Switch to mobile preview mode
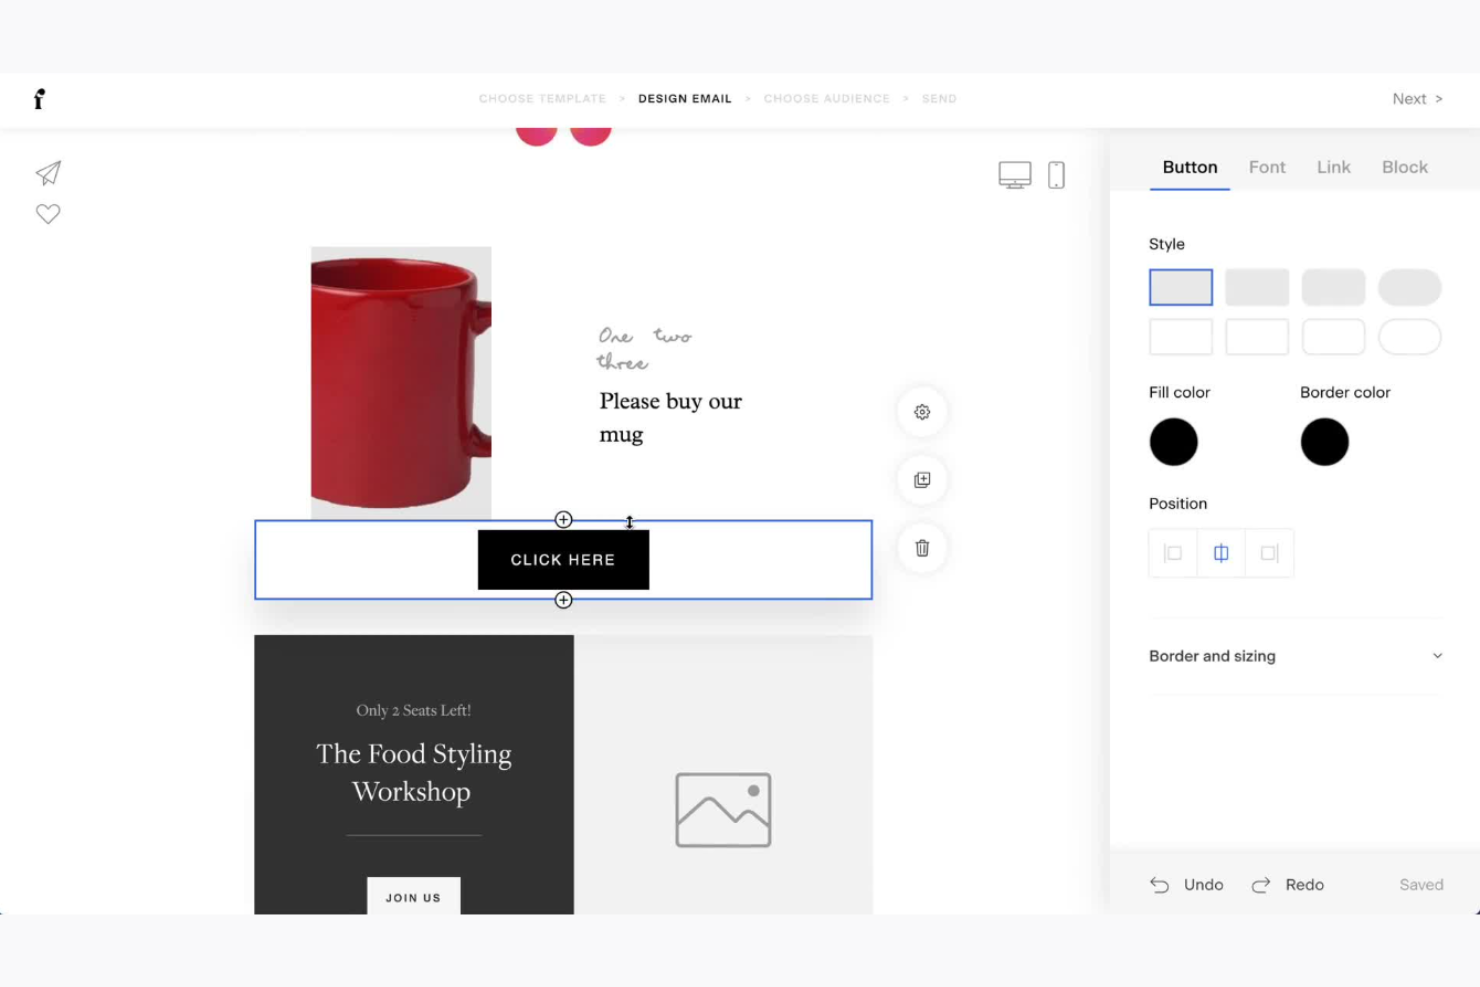The height and width of the screenshot is (987, 1480). point(1056,174)
